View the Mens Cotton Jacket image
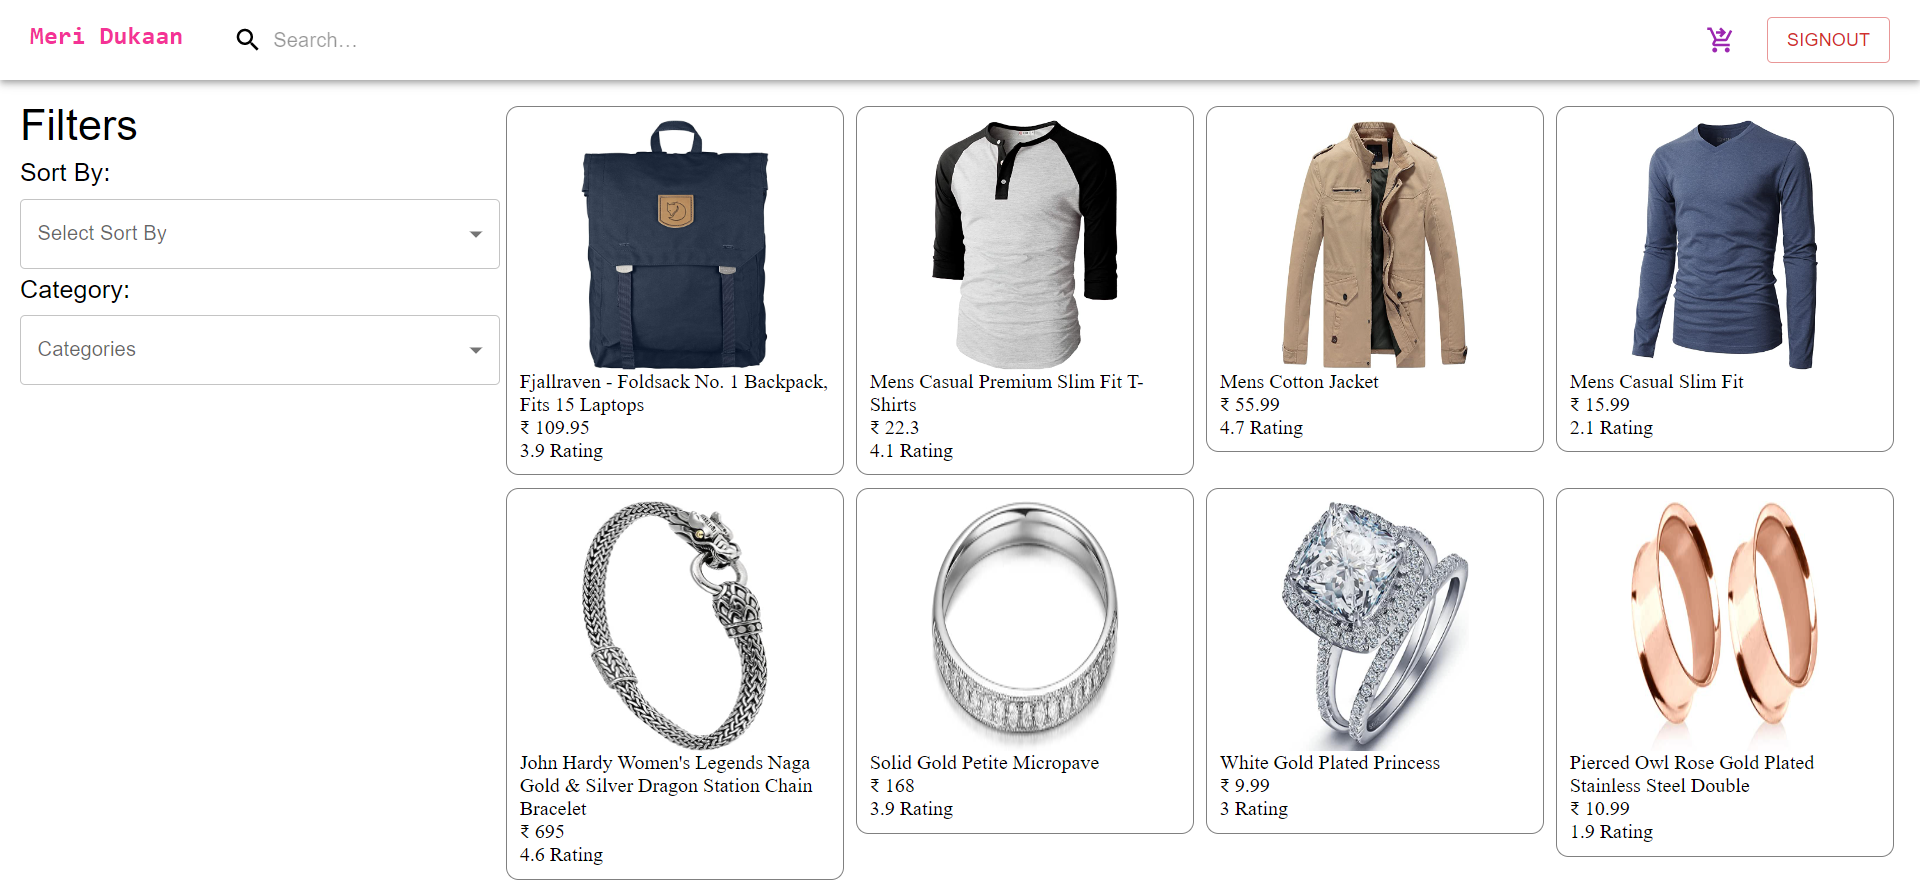Image resolution: width=1920 pixels, height=885 pixels. click(x=1375, y=245)
